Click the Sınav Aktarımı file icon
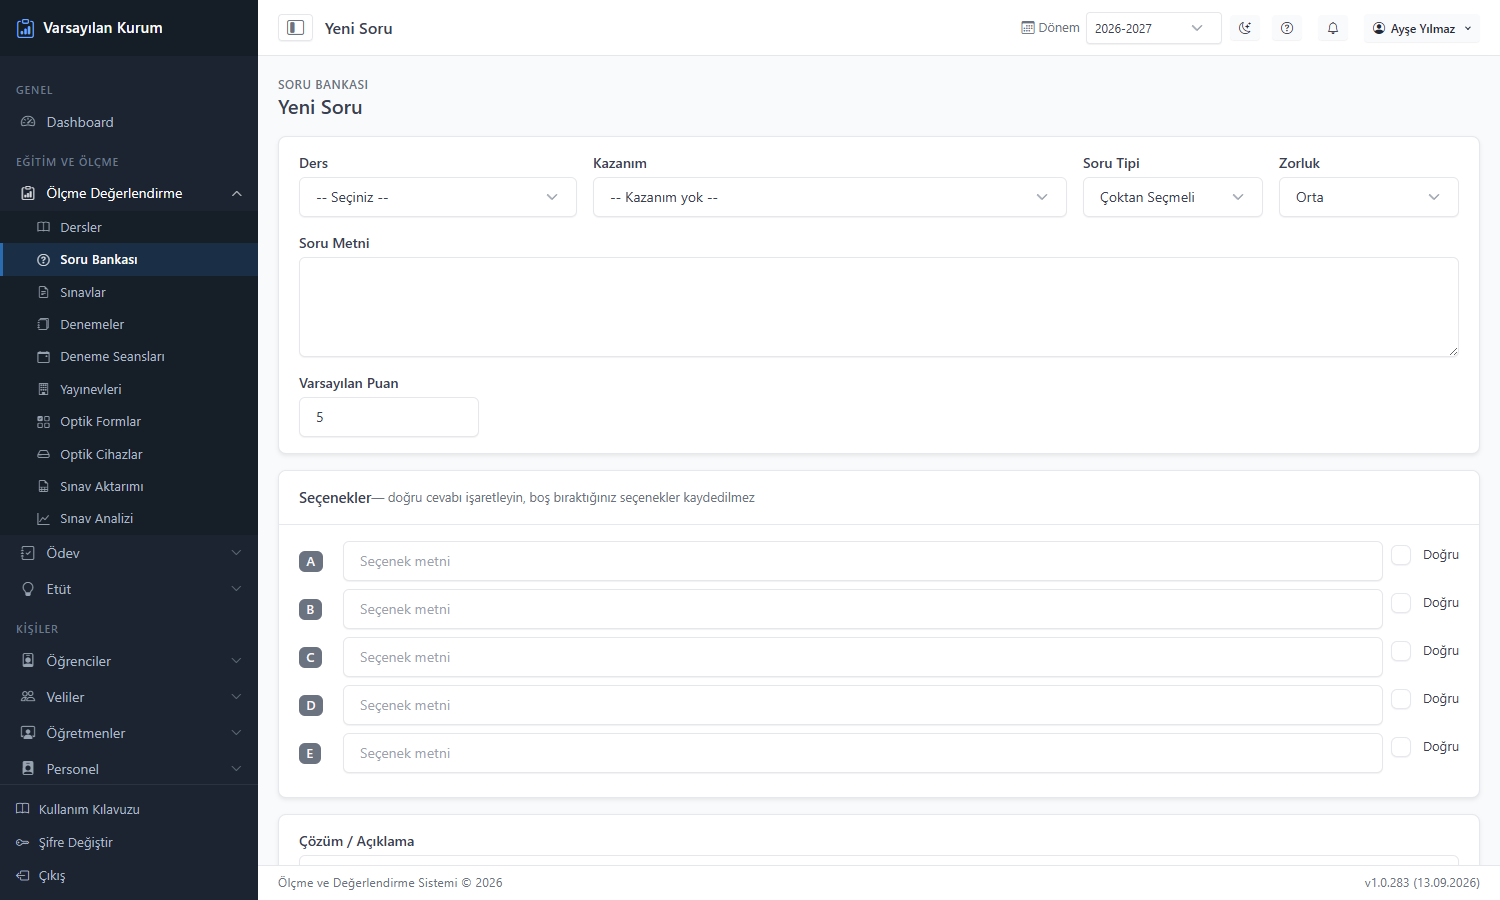Image resolution: width=1500 pixels, height=900 pixels. pyautogui.click(x=43, y=486)
